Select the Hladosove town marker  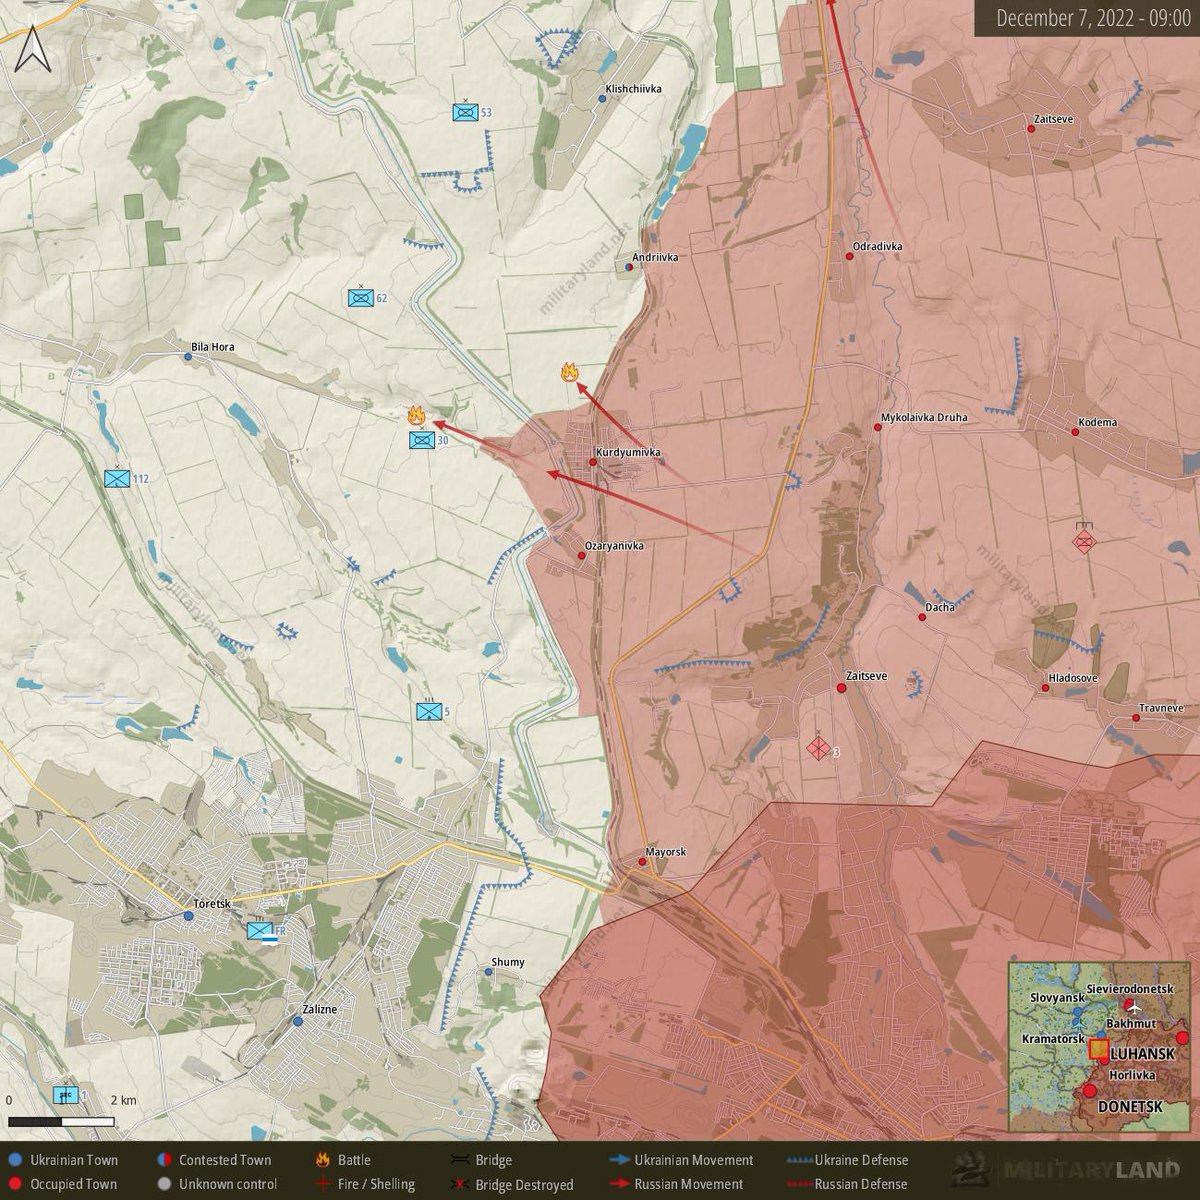(x=1044, y=688)
